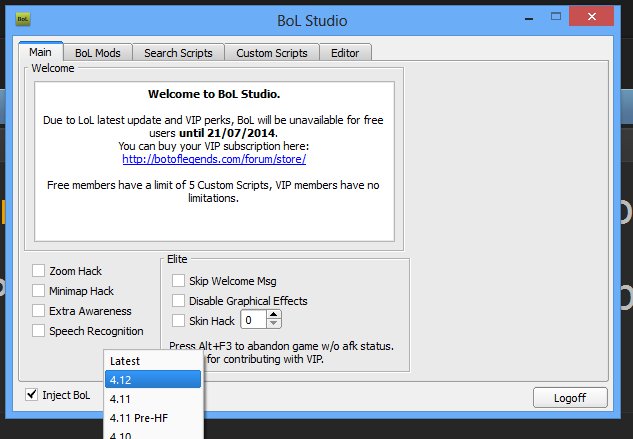
Task: Select 4.11 Pre-HF in version list
Action: [153, 418]
